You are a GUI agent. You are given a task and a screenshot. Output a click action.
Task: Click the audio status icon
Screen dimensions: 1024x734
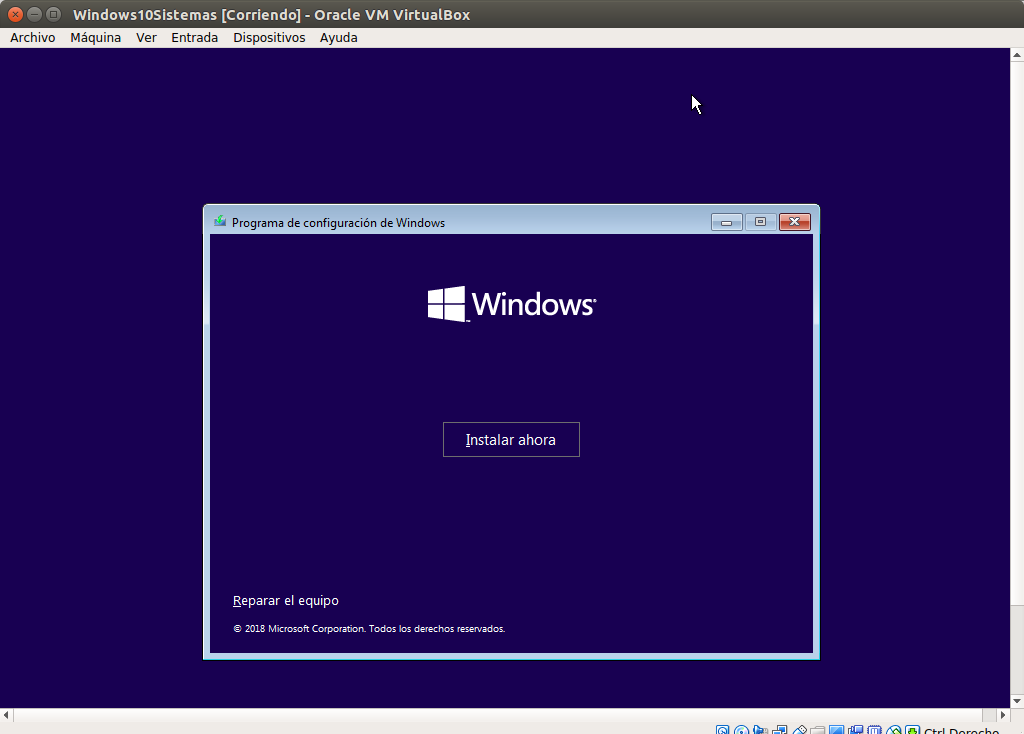coord(760,730)
